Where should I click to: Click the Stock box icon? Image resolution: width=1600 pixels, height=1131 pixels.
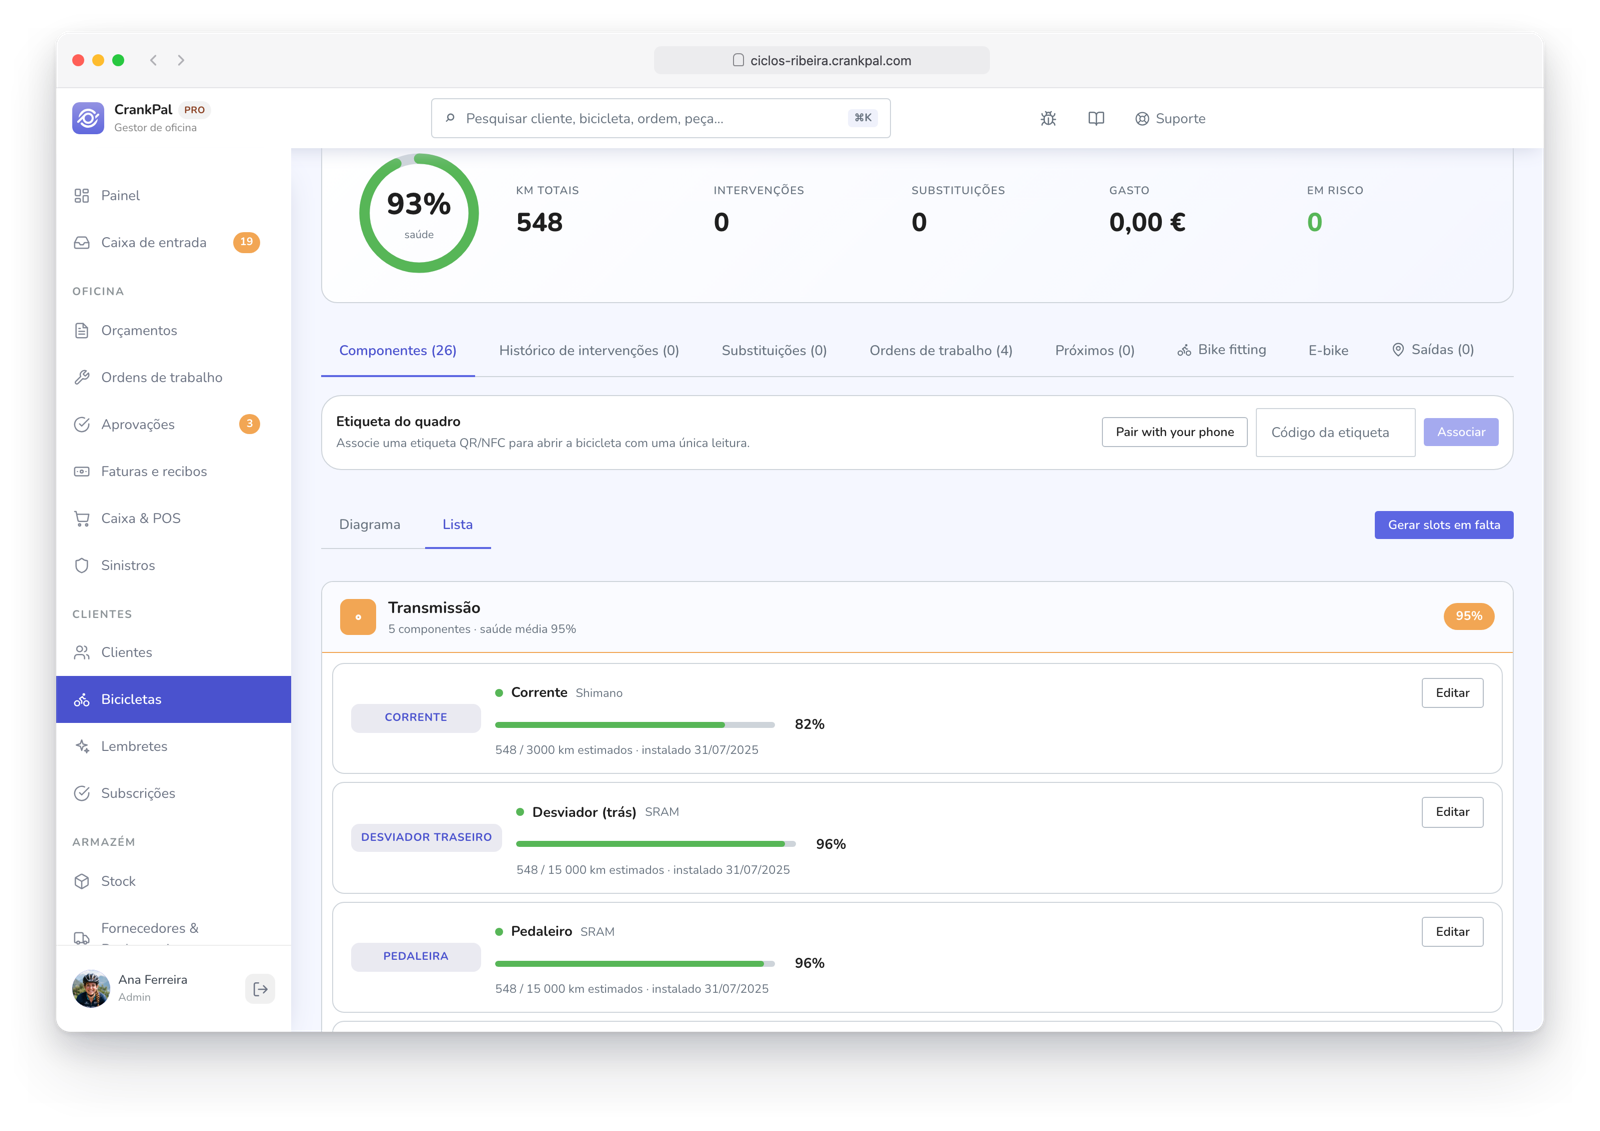tap(82, 881)
